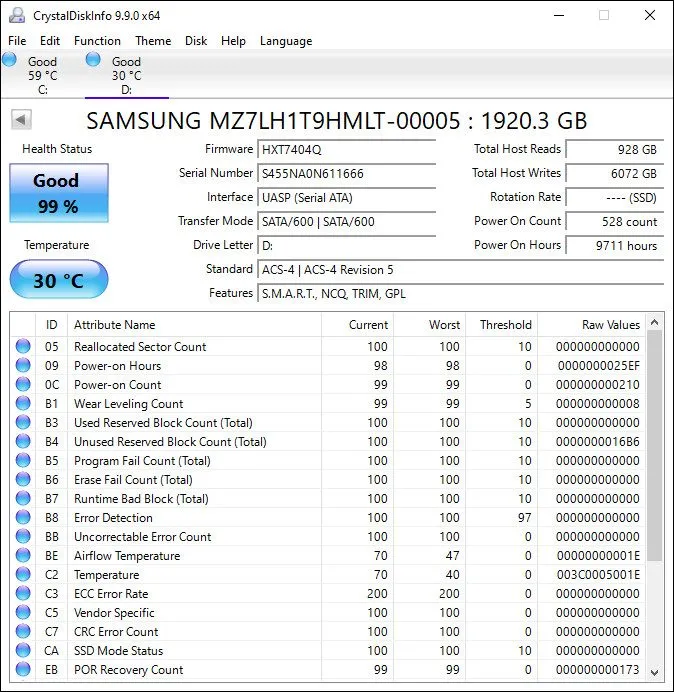Open the Theme menu
The image size is (674, 692).
click(x=153, y=41)
